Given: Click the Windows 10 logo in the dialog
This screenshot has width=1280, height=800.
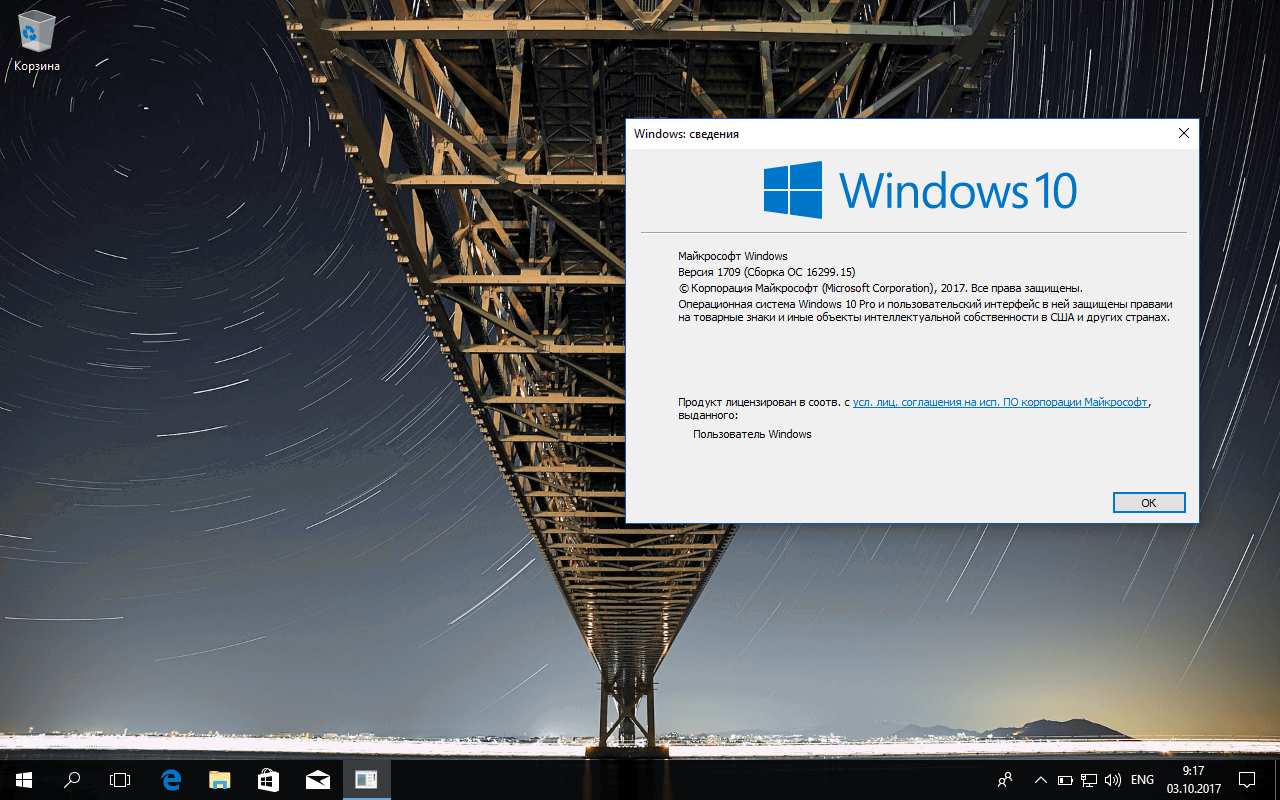Looking at the screenshot, I should pos(918,191).
